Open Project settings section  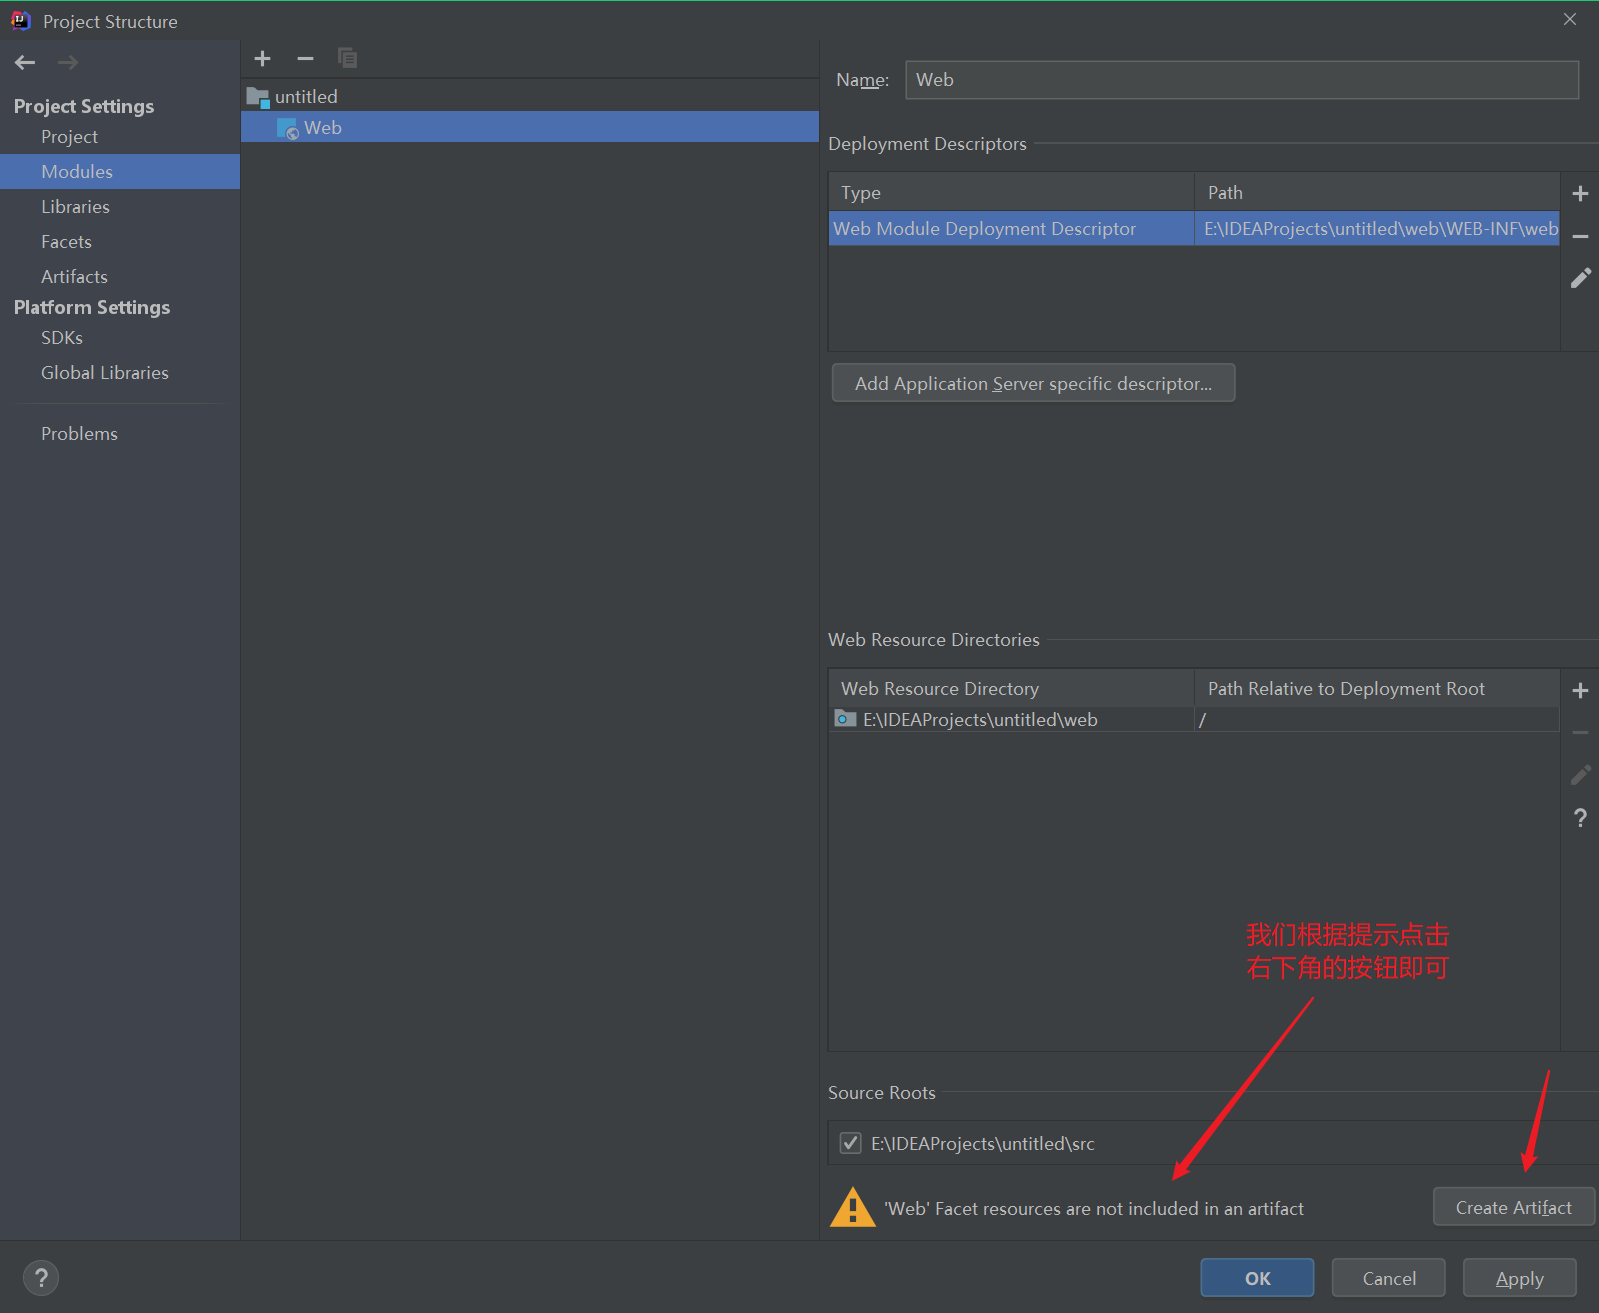pos(69,137)
